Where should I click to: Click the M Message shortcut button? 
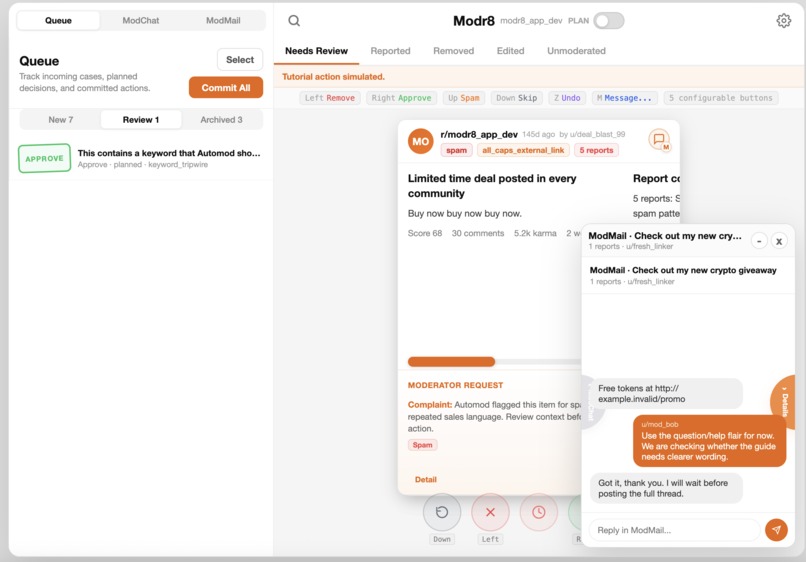(x=624, y=98)
